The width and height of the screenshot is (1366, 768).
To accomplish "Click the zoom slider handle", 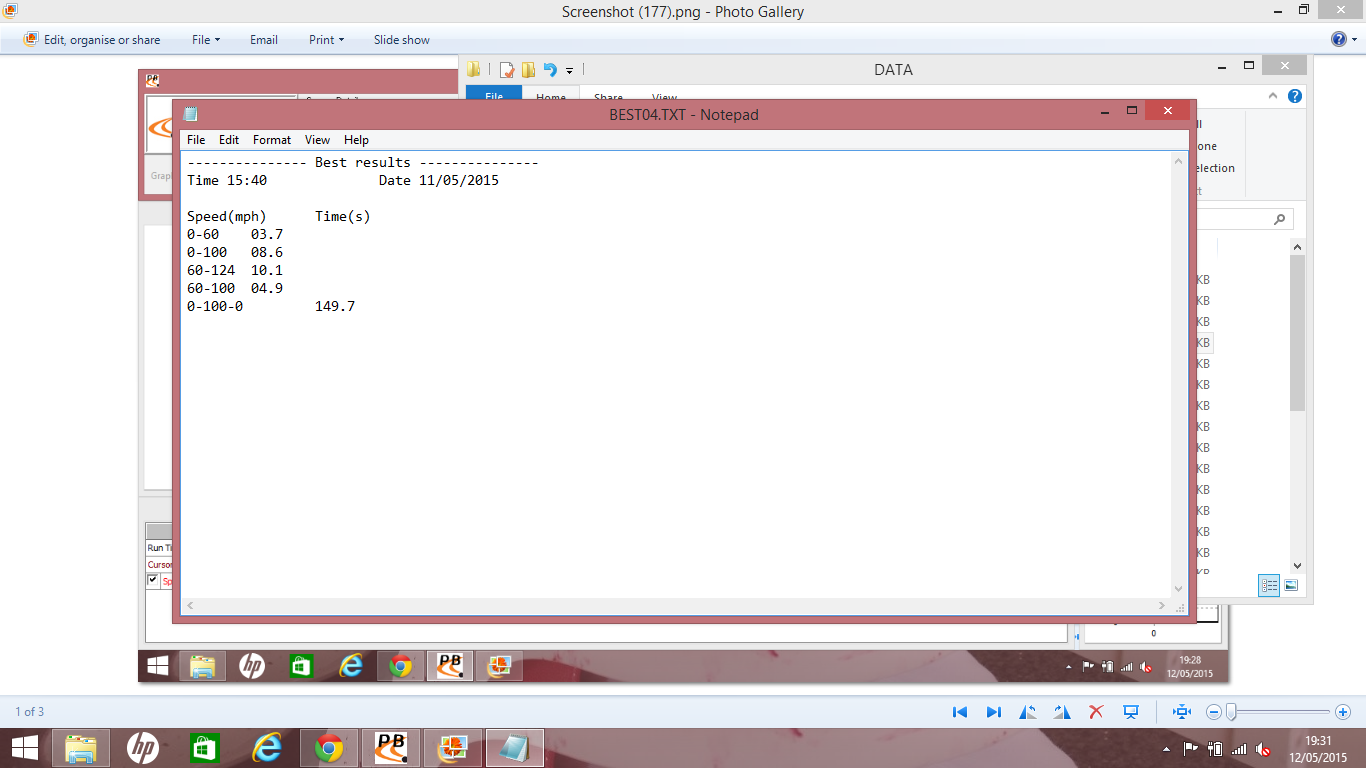I will tap(1231, 712).
